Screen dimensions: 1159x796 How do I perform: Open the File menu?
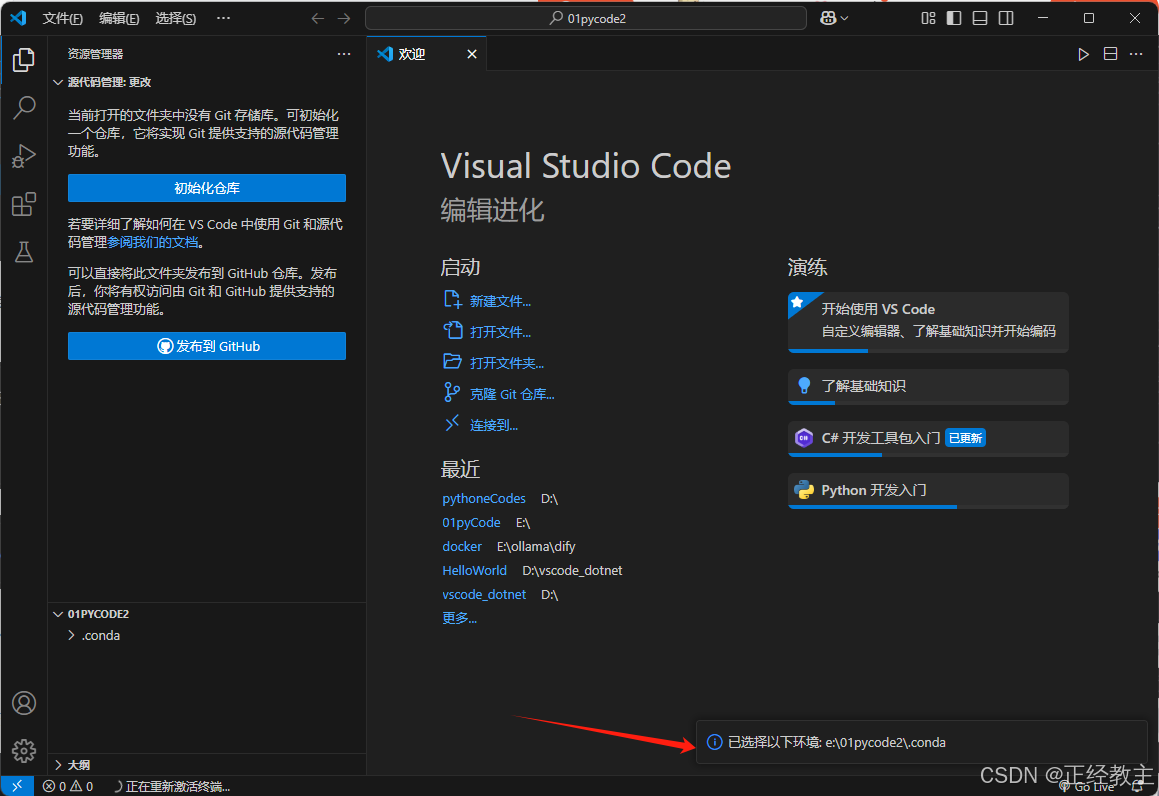click(62, 18)
